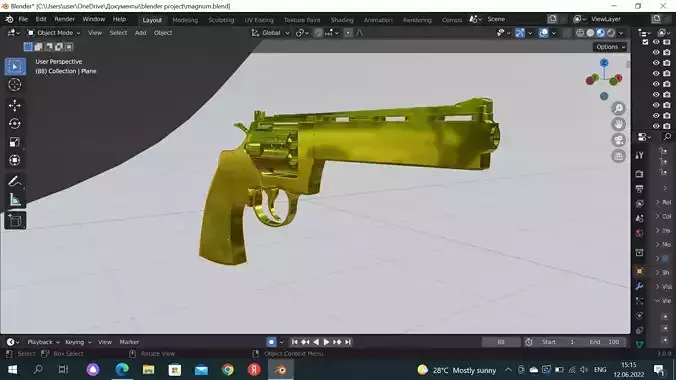Switch to the UV Editing workspace tab
The image size is (676, 380).
(x=259, y=20)
